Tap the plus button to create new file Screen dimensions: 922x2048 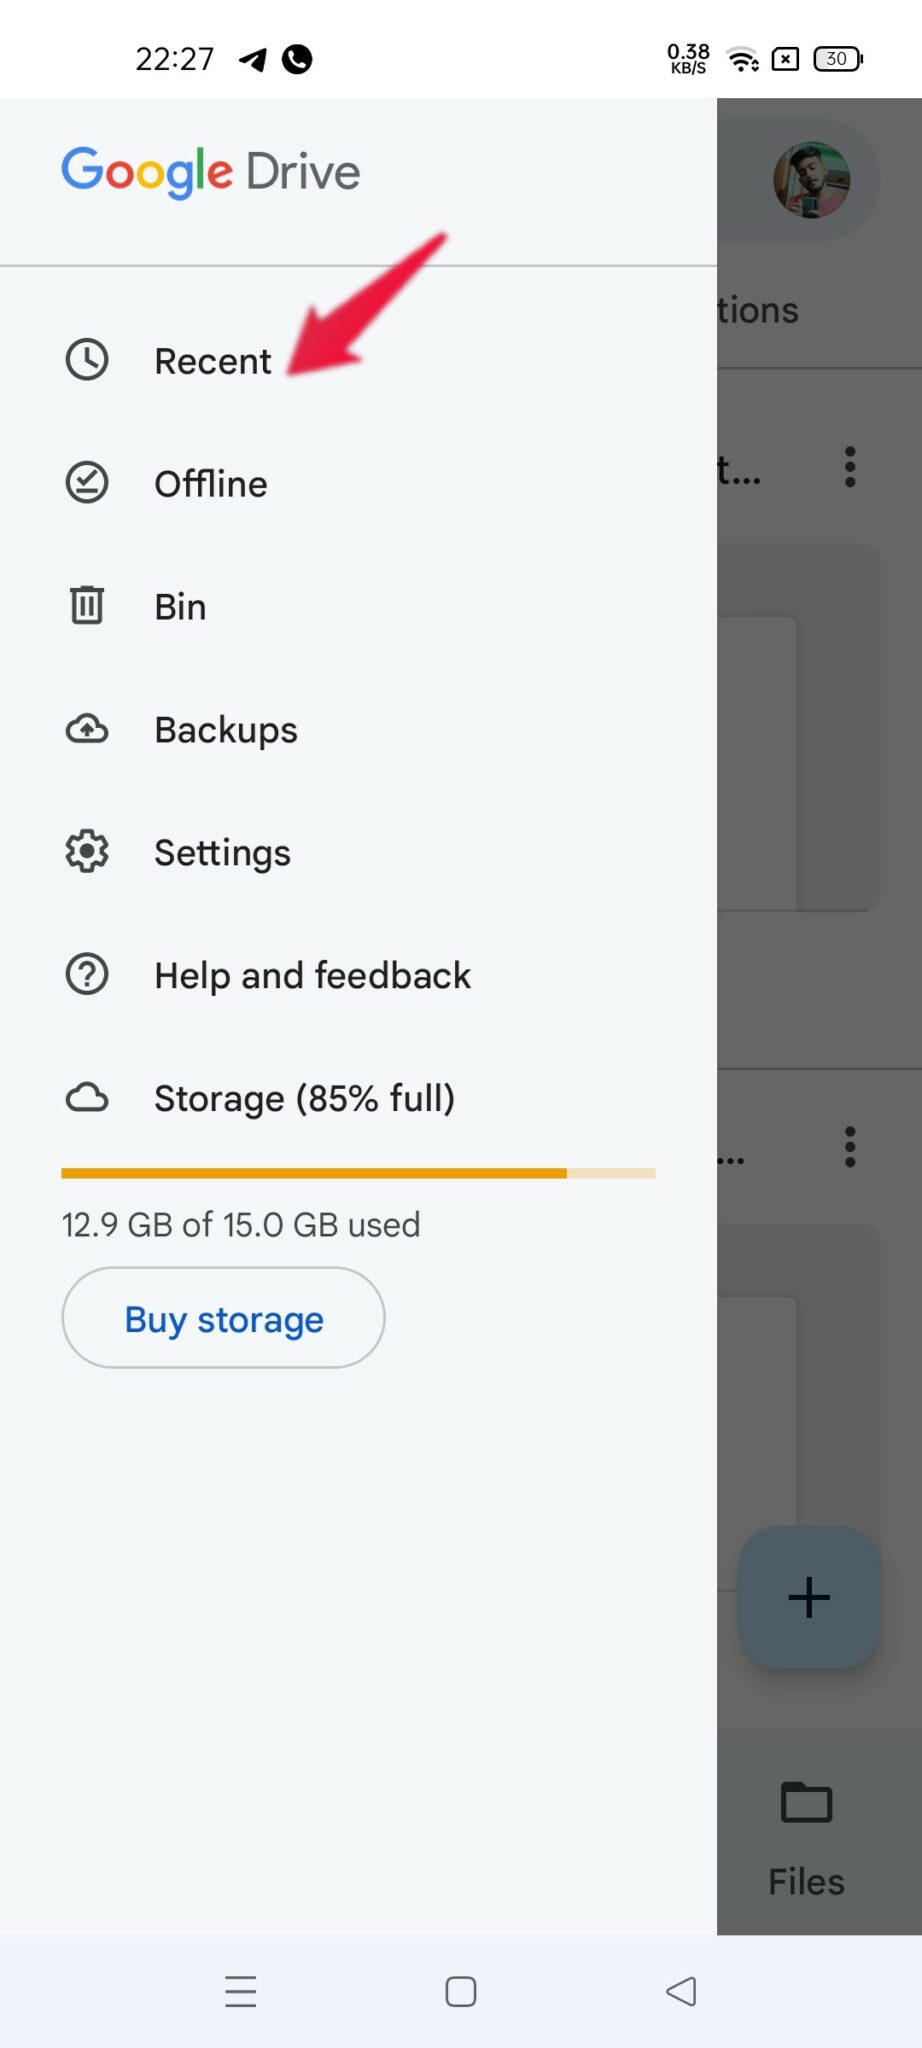808,1597
